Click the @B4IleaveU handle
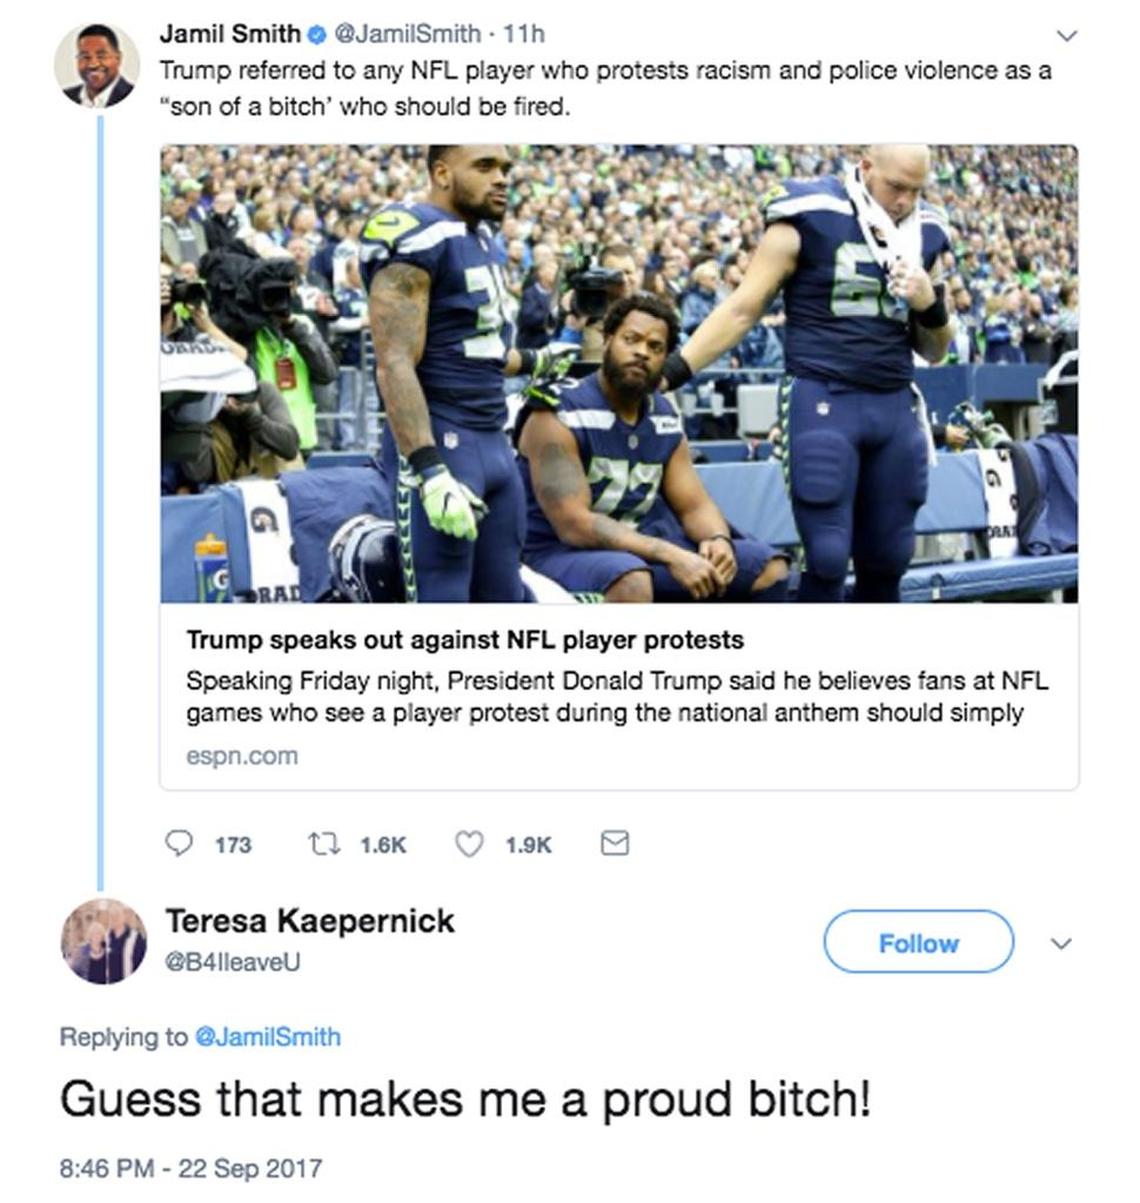 (232, 962)
